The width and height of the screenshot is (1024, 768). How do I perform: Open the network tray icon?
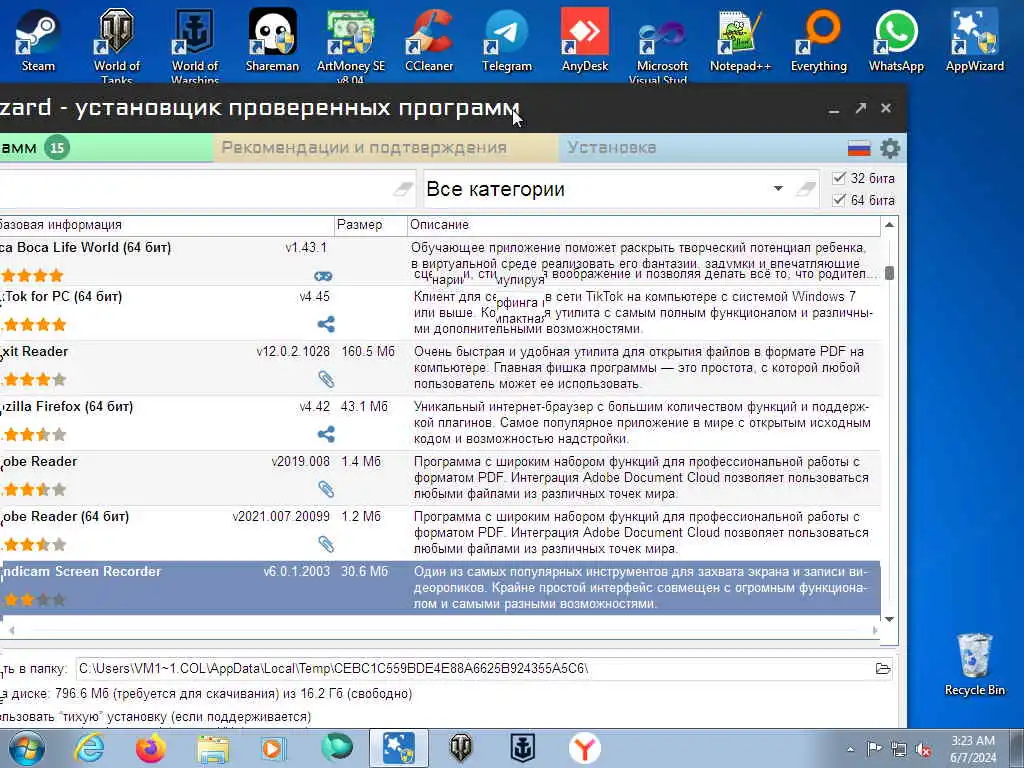coord(899,749)
